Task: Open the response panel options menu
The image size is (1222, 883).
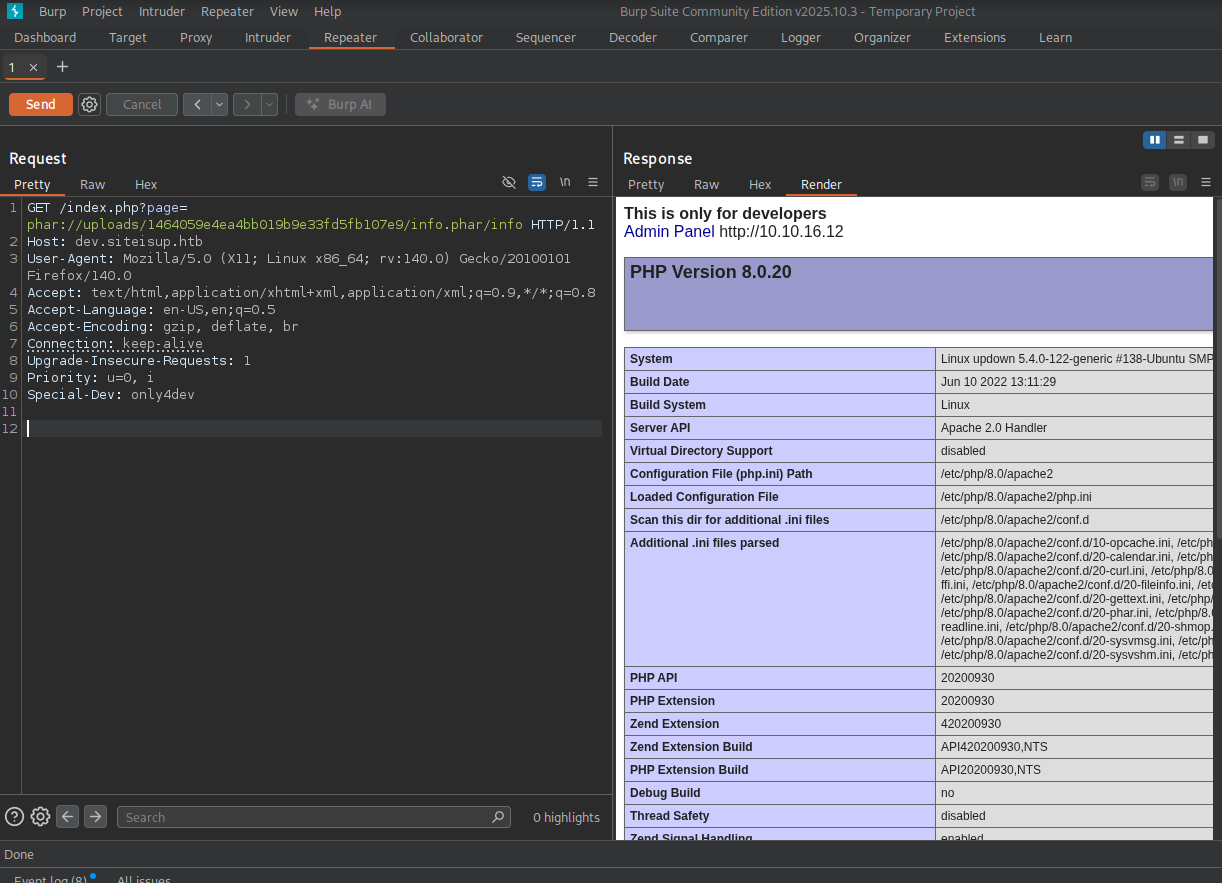Action: click(x=1206, y=182)
